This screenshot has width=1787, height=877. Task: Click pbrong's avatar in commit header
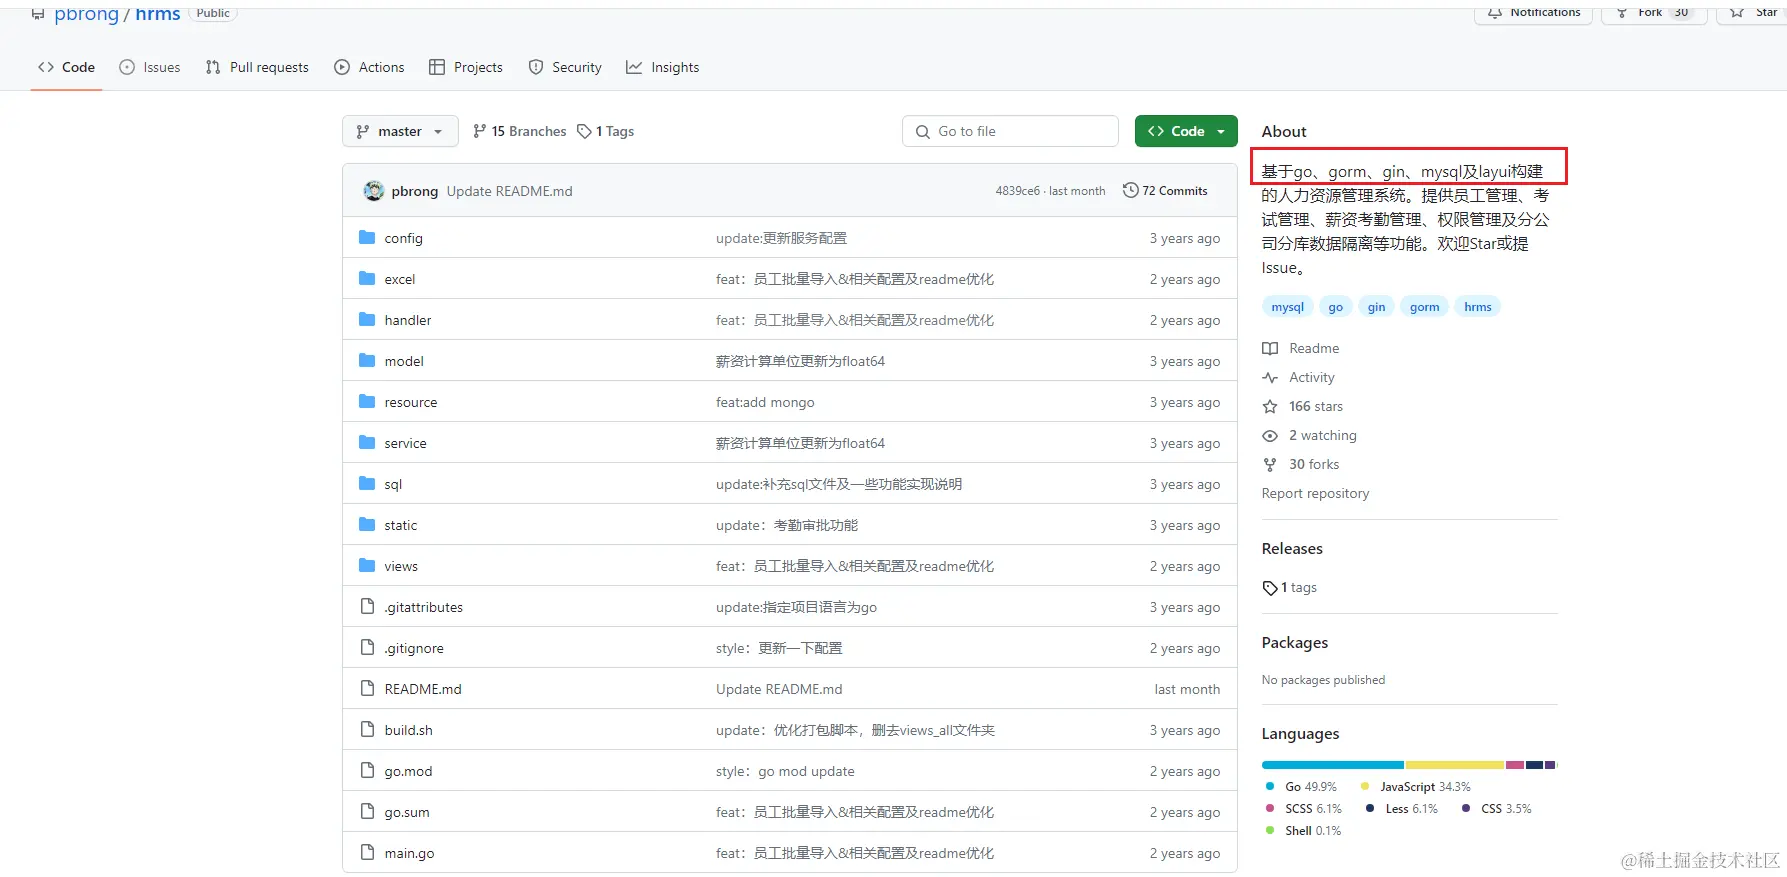(x=374, y=191)
